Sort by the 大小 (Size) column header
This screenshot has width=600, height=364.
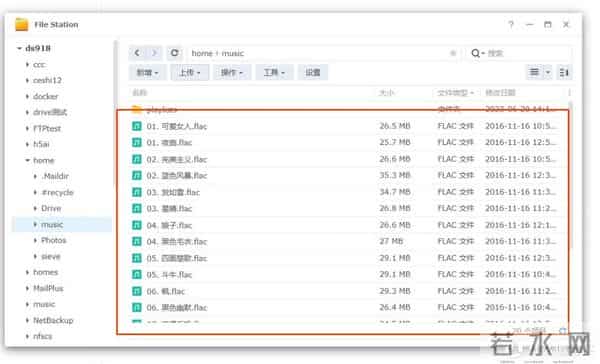coord(386,93)
